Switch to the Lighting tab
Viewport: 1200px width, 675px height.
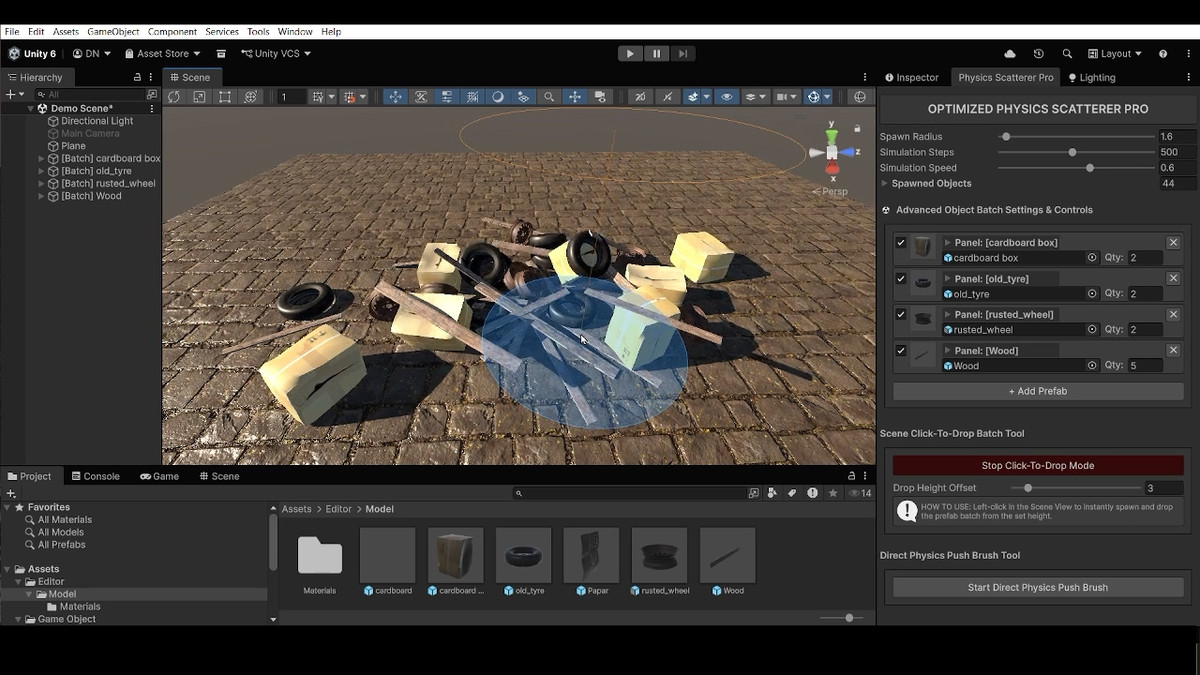click(1092, 77)
